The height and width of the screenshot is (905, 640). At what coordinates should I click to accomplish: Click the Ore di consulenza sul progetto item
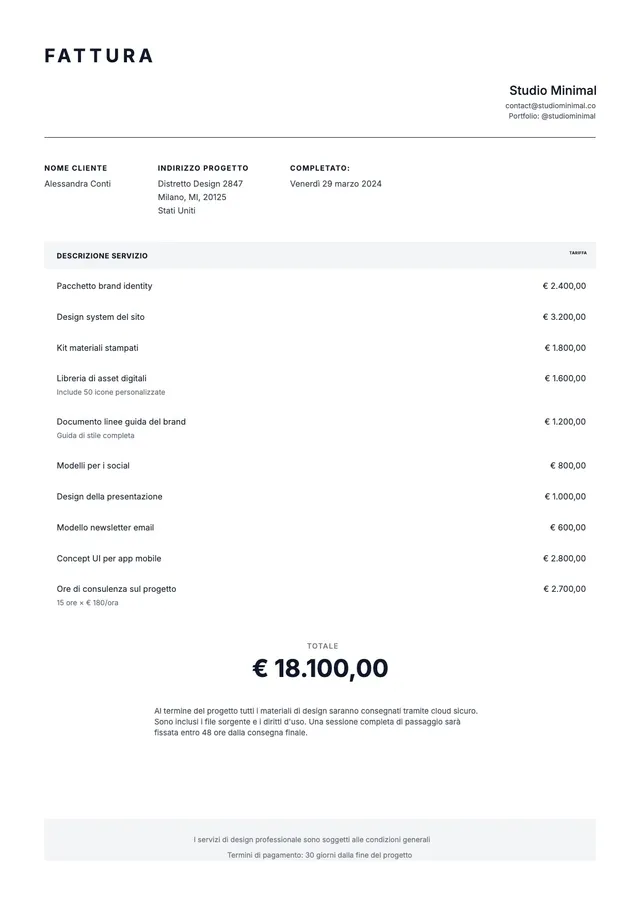click(x=116, y=589)
